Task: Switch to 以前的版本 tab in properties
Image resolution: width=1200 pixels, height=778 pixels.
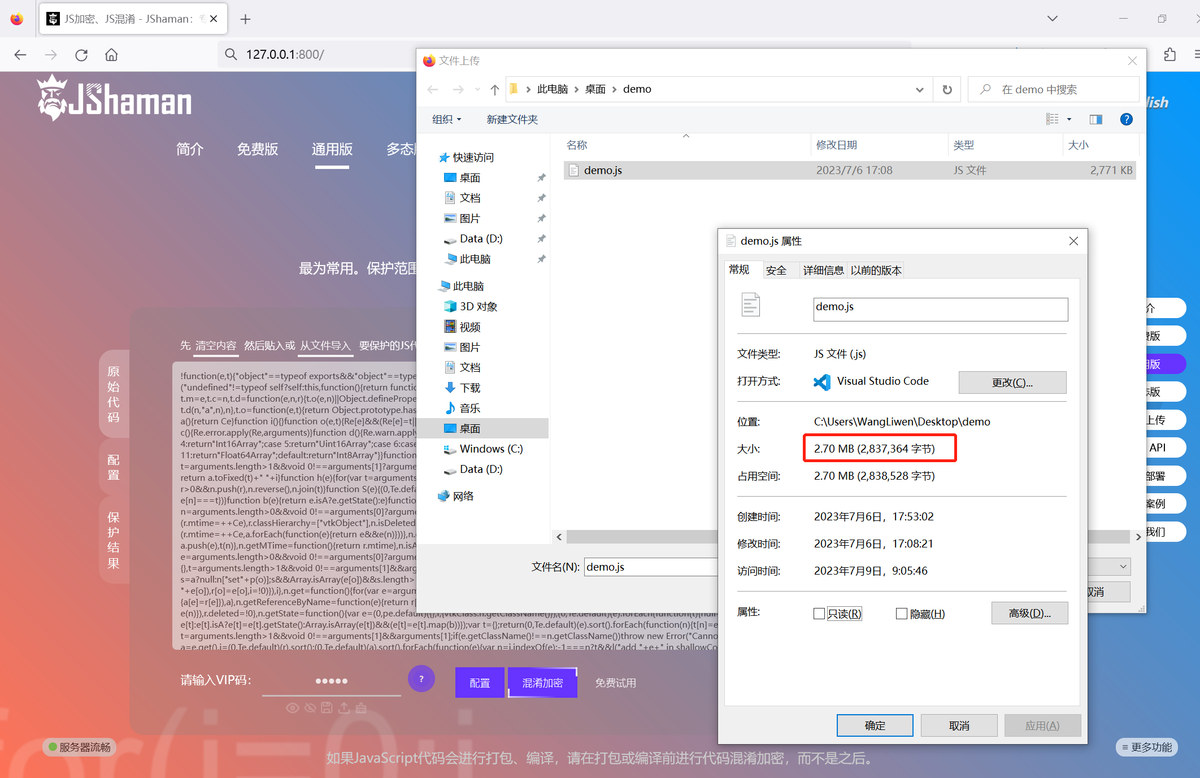Action: (876, 270)
